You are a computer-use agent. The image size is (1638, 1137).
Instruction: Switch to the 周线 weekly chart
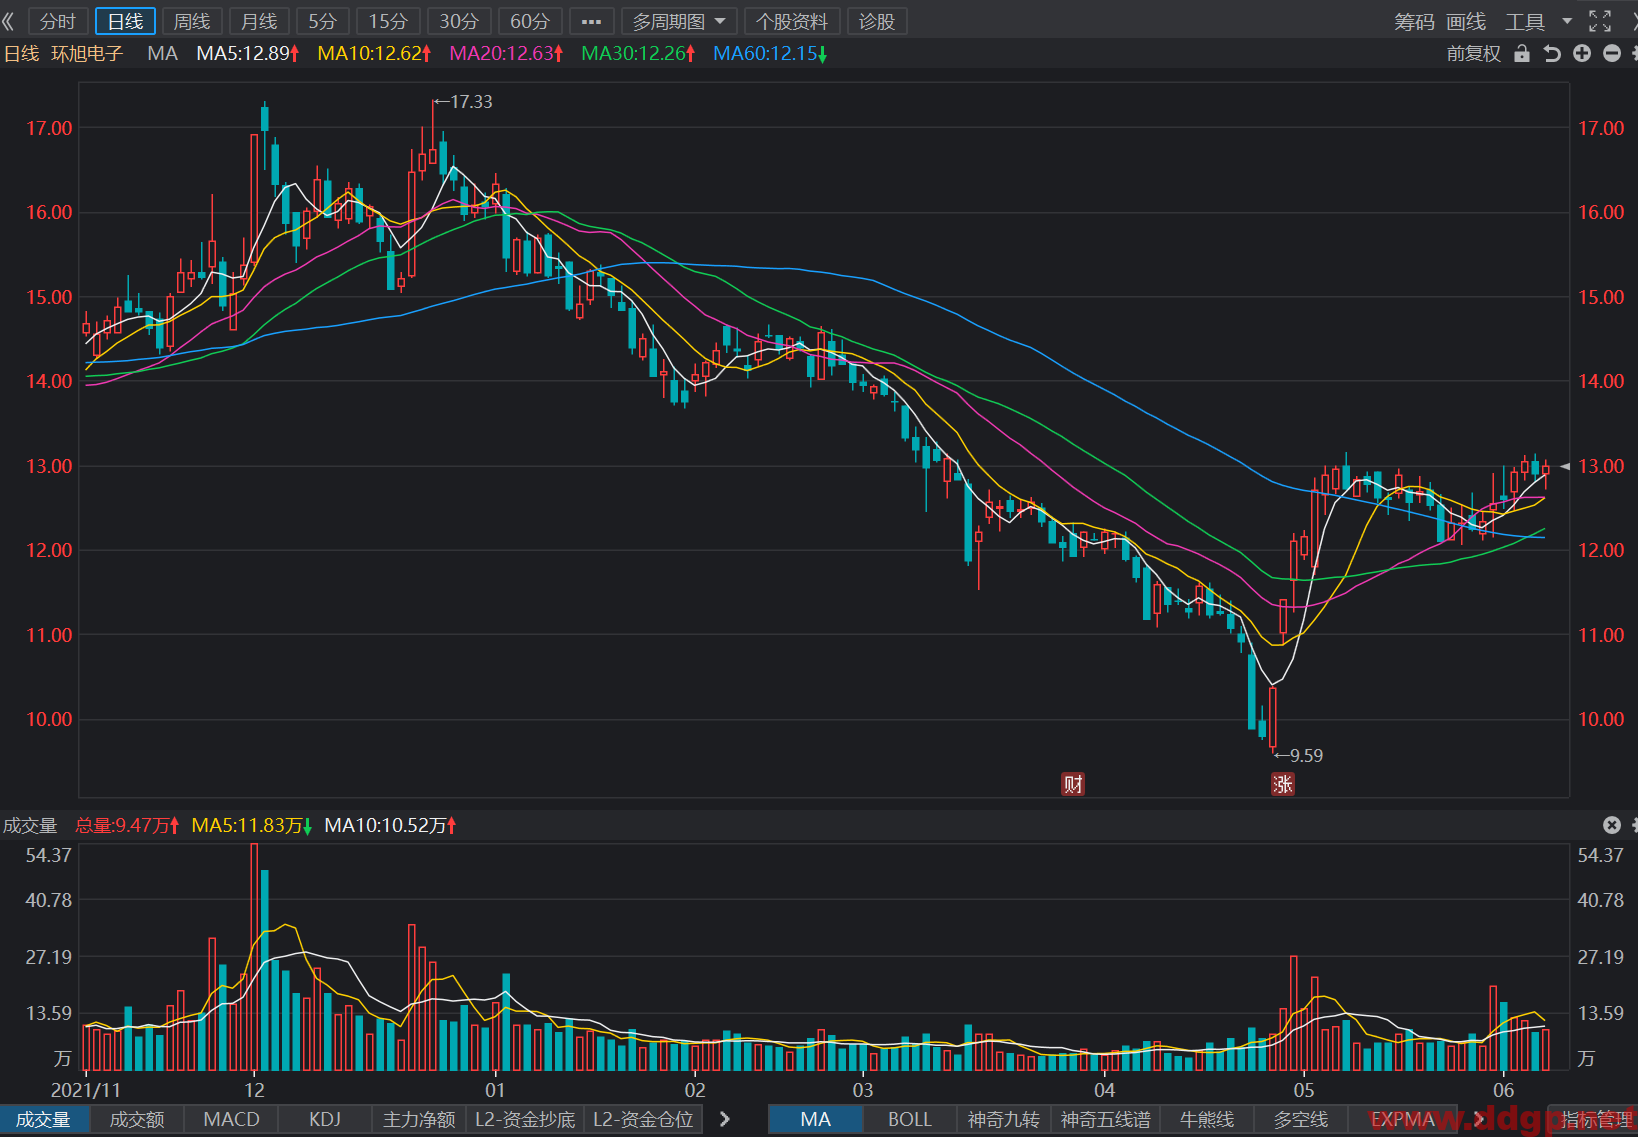click(x=192, y=21)
